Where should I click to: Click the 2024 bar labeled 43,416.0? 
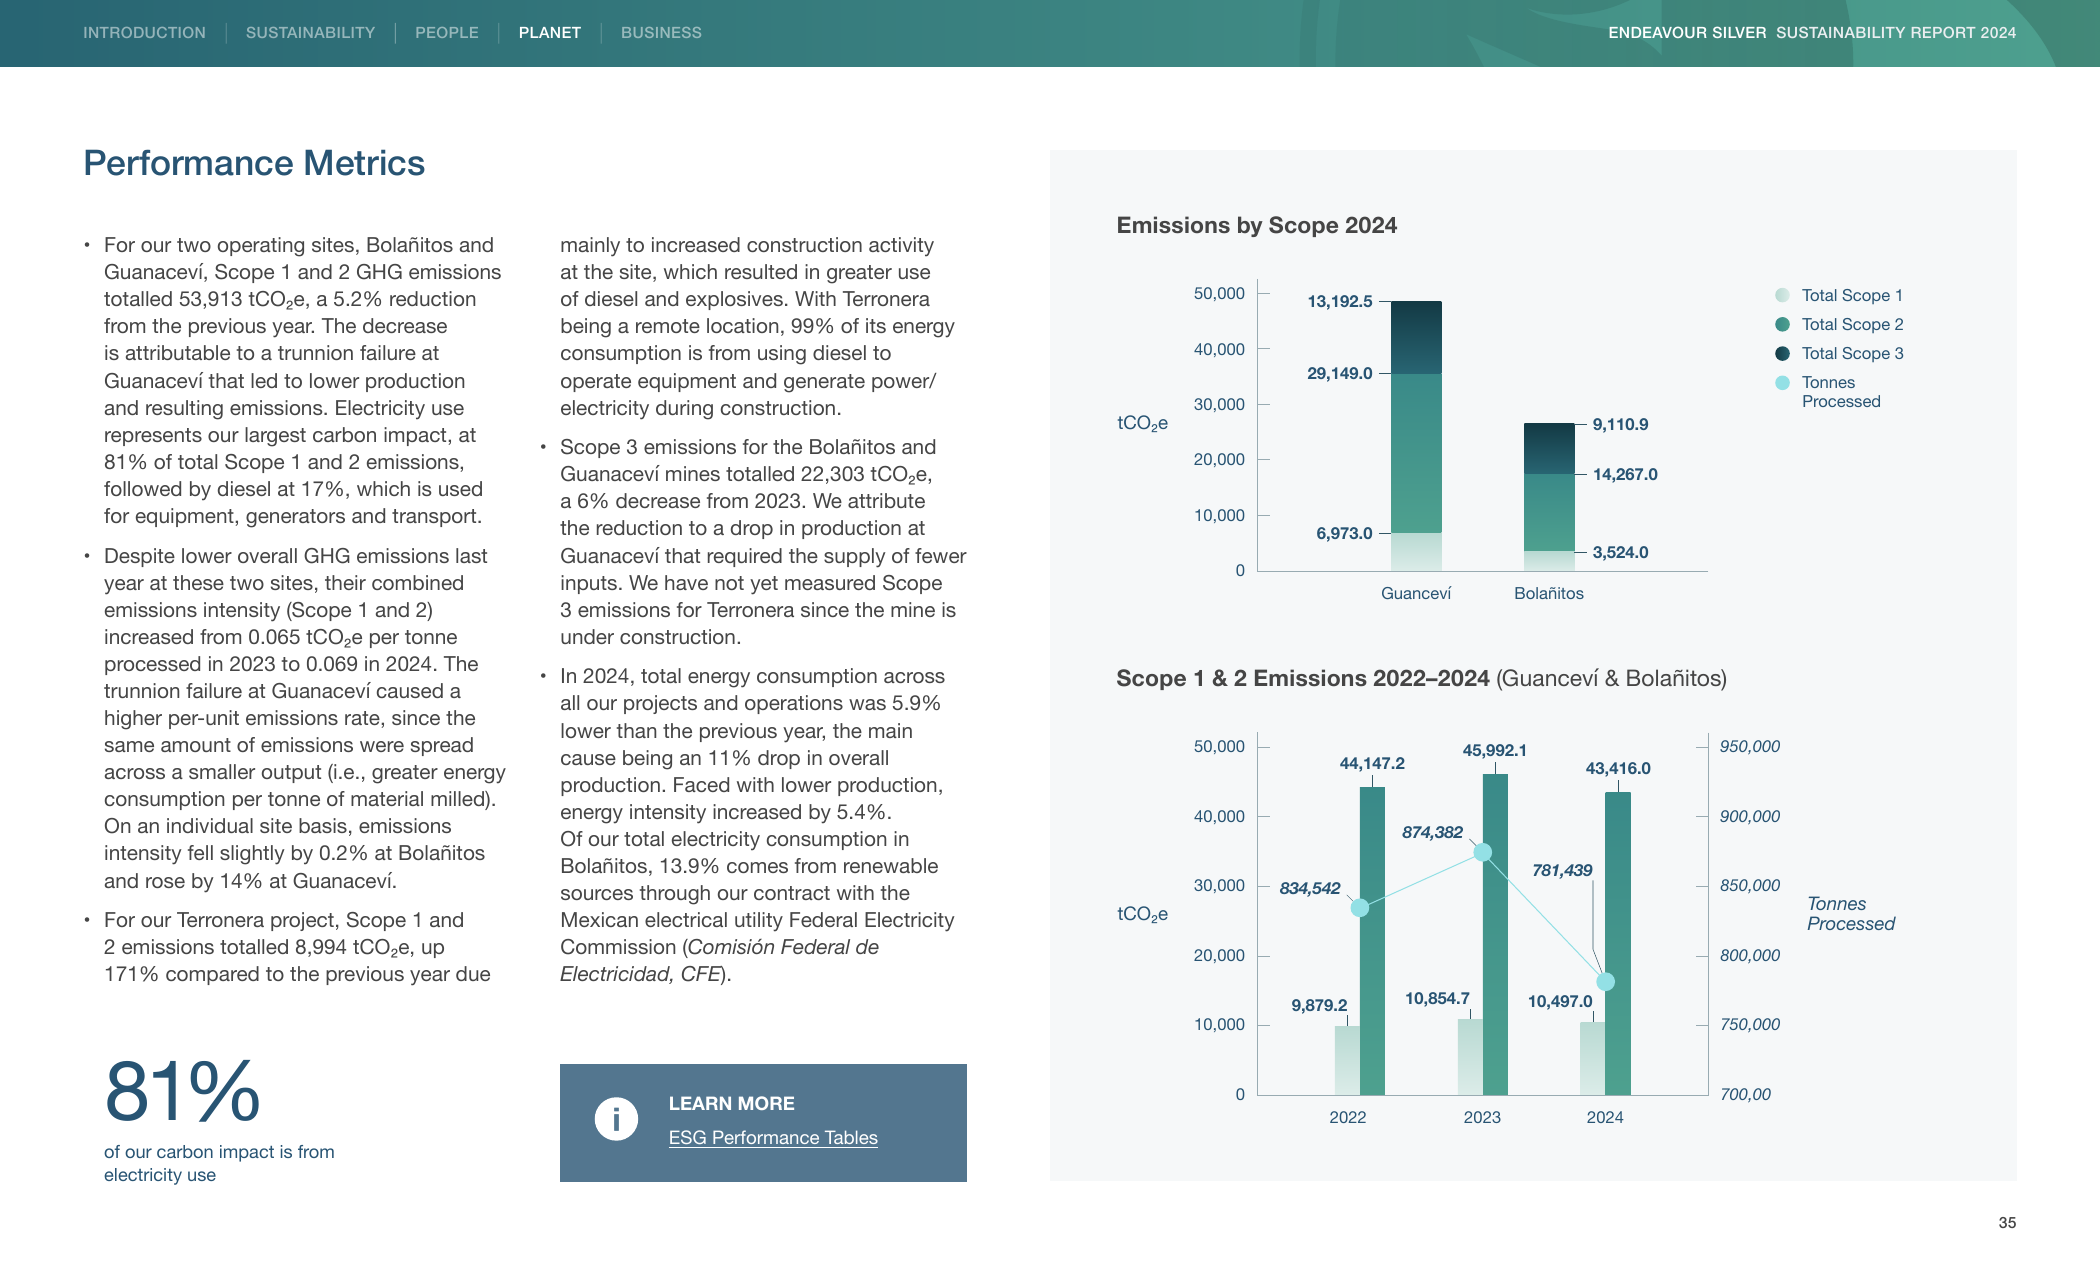pos(1618,943)
